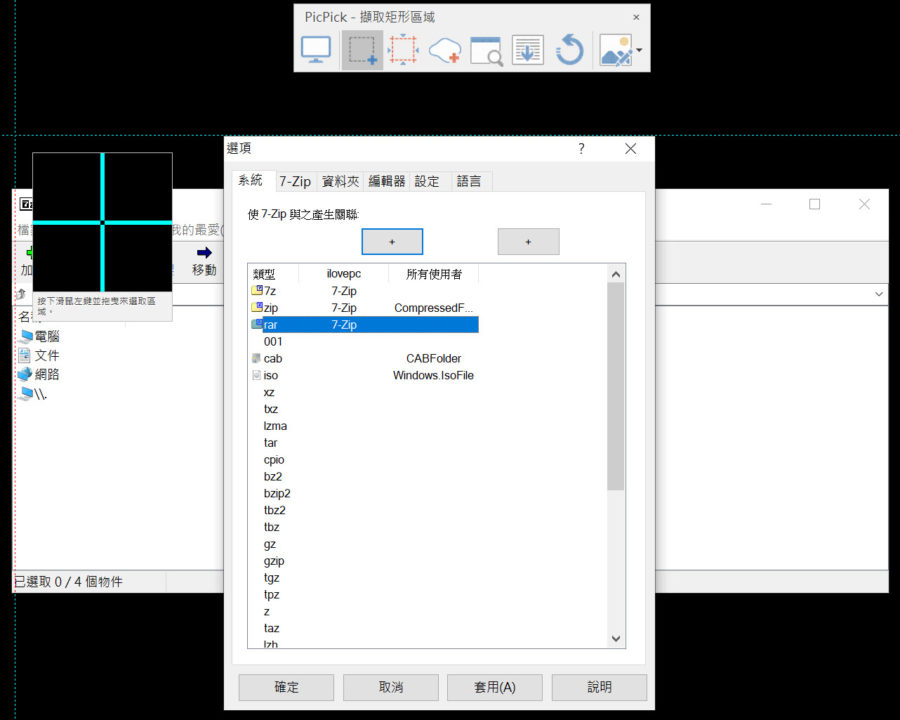Click the 類型 column header

click(x=273, y=274)
